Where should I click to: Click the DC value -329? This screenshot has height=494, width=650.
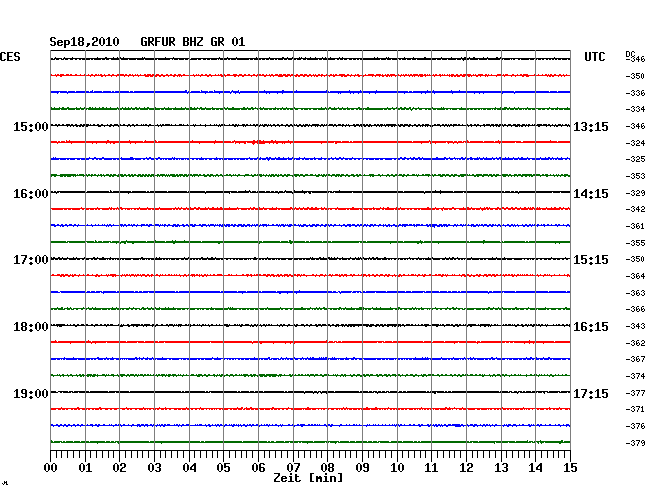(635, 193)
